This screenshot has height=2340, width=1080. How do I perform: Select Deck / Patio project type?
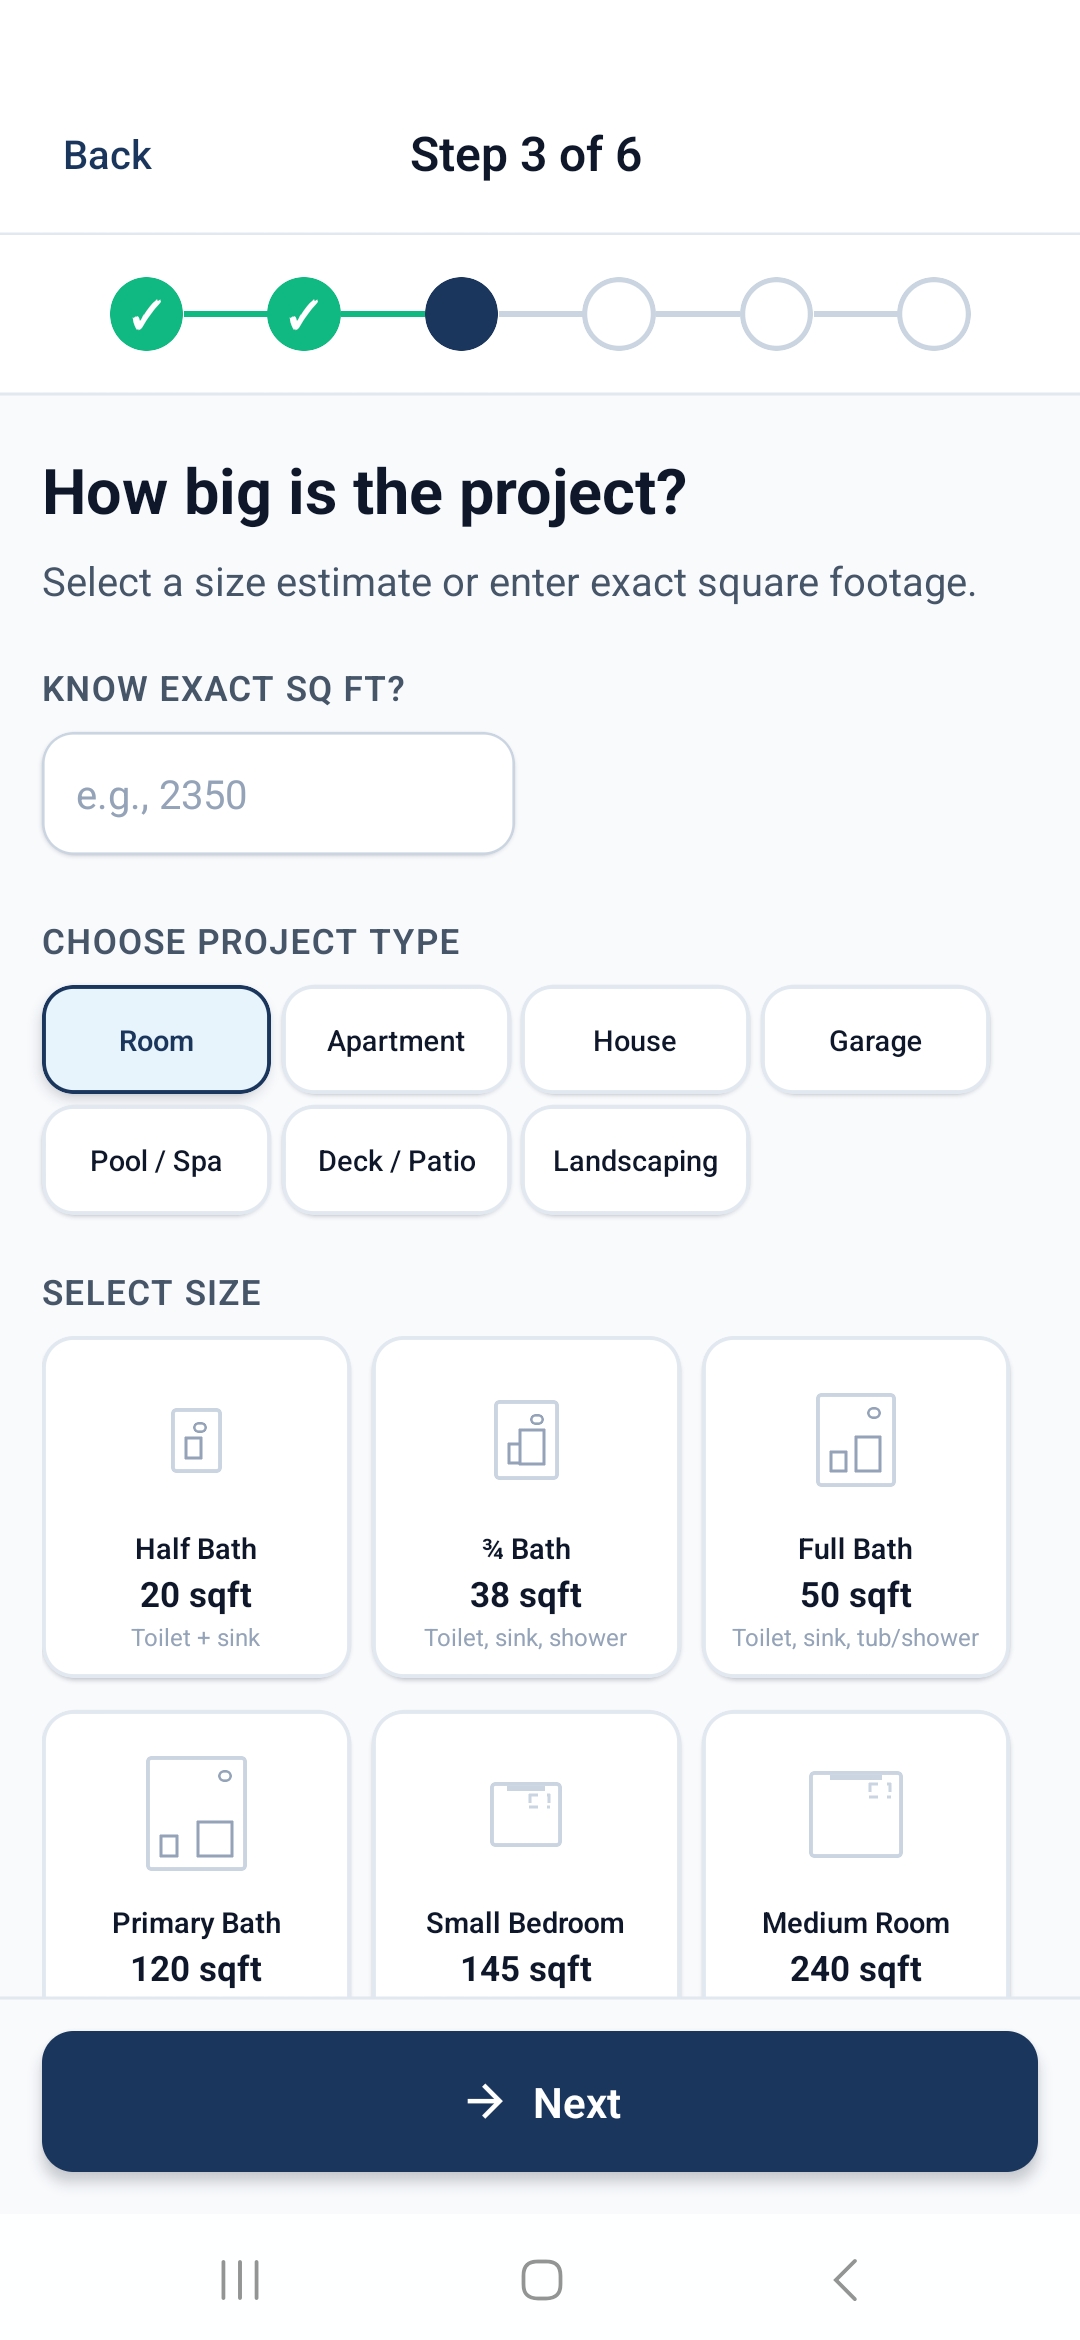(x=396, y=1160)
